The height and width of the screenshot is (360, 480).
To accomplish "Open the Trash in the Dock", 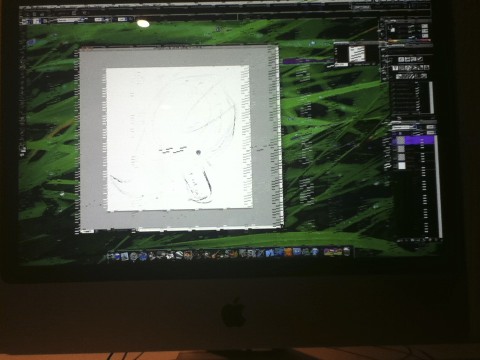I will [346, 252].
